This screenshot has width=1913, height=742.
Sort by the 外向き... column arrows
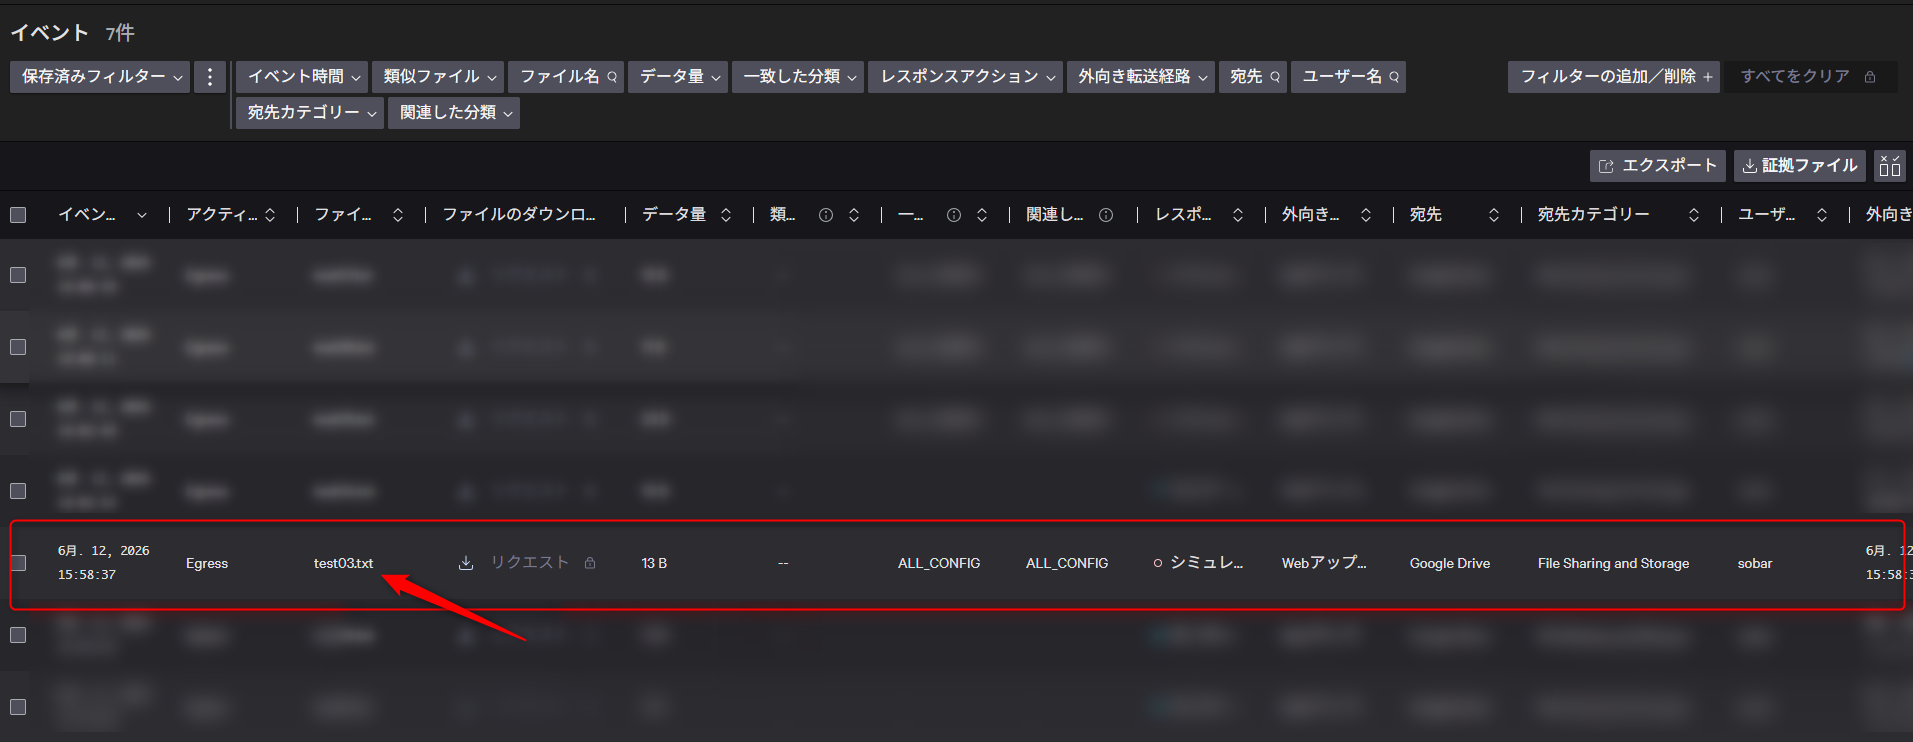point(1366,215)
